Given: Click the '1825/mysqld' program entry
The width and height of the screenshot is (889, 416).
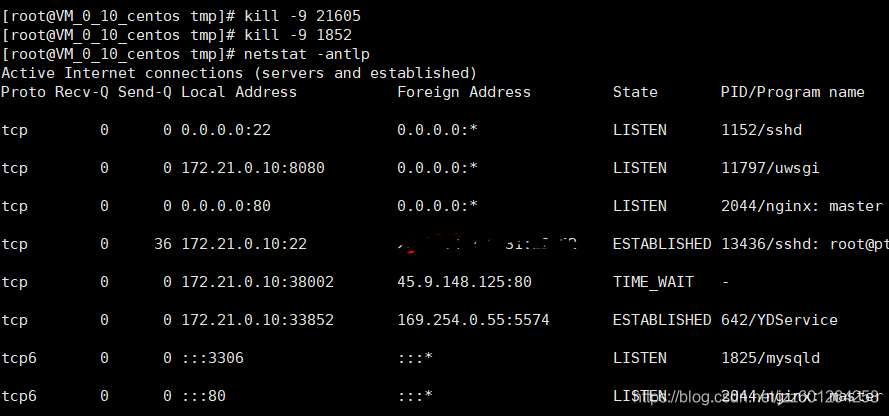Looking at the screenshot, I should pos(770,358).
